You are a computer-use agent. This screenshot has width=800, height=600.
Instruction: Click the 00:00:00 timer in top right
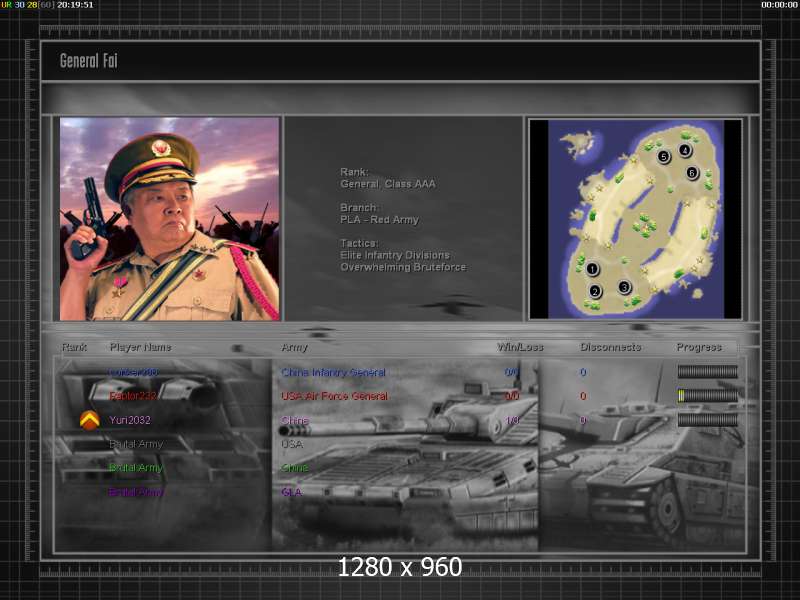(x=779, y=5)
